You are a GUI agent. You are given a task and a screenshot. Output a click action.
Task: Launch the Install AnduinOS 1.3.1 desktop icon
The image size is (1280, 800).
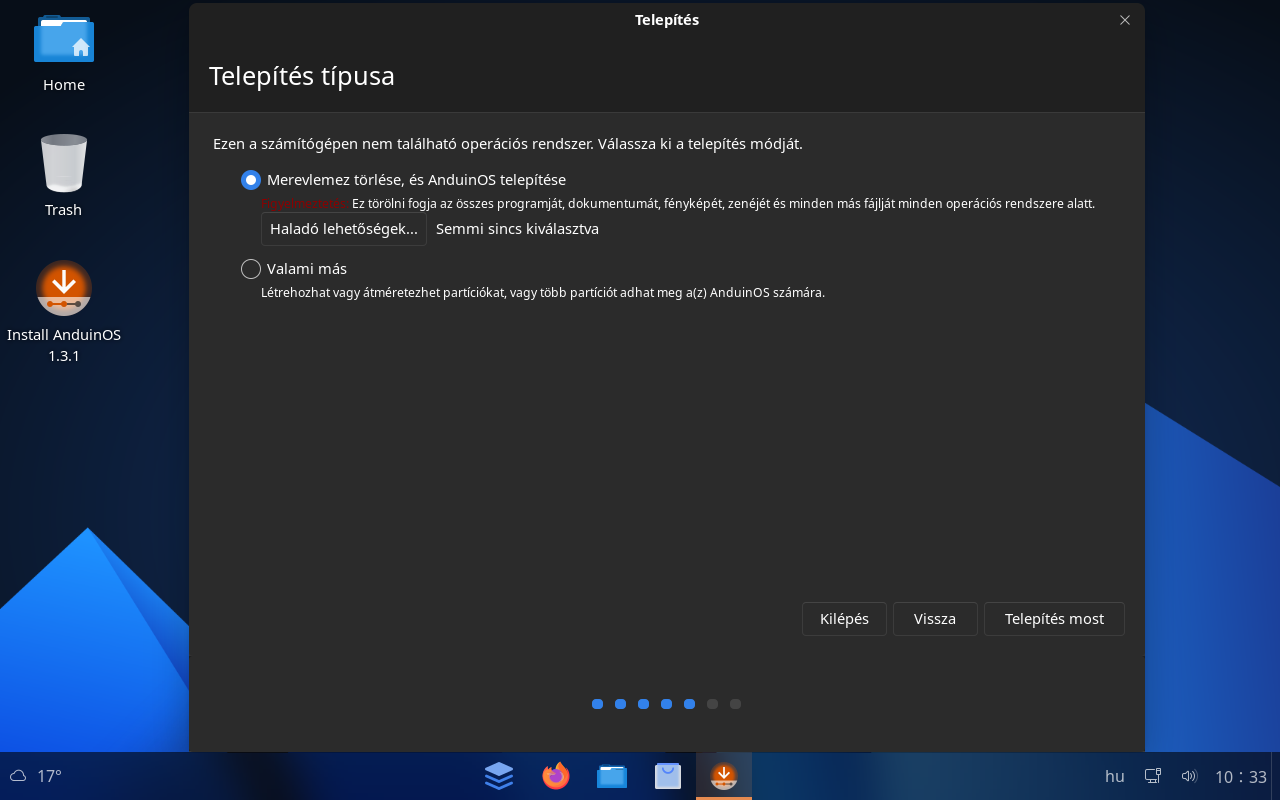64,311
